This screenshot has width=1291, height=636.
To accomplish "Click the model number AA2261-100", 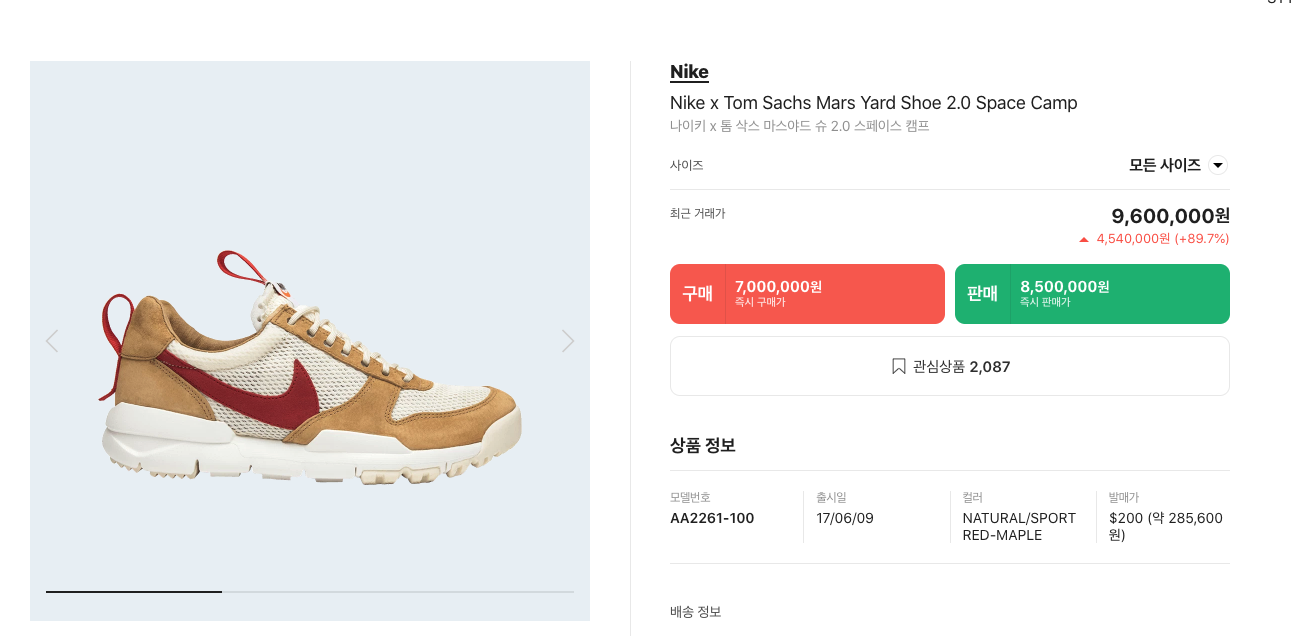I will pyautogui.click(x=712, y=518).
